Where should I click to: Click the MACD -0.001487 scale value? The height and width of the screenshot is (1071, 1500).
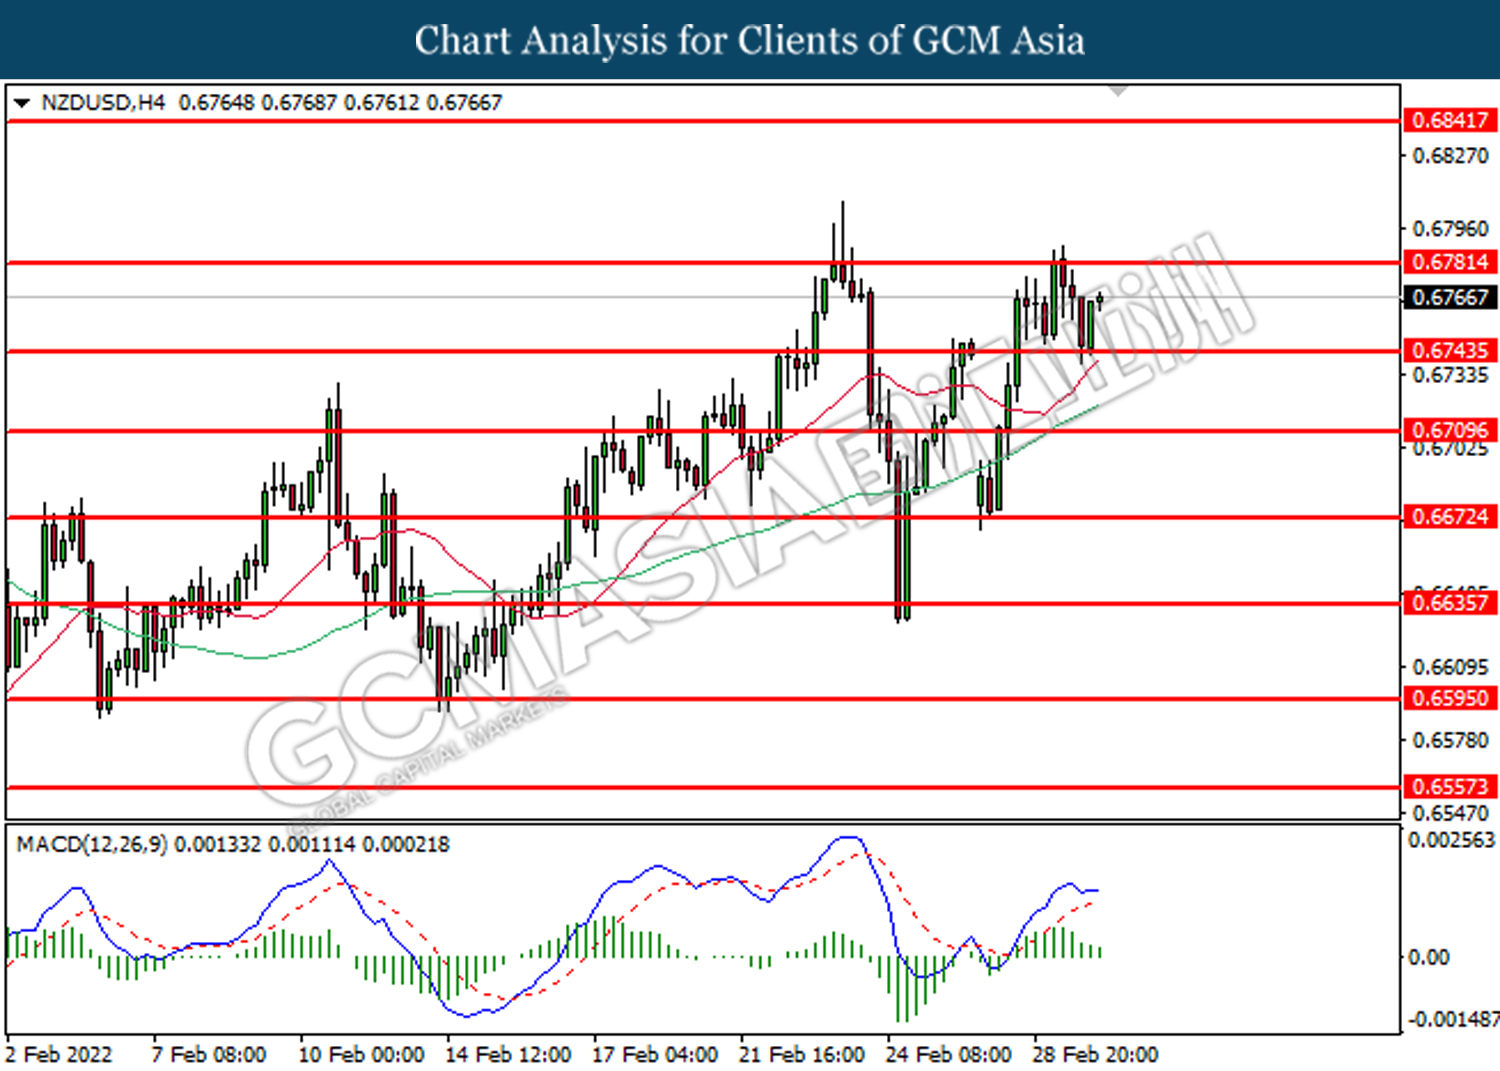[x=1453, y=1019]
